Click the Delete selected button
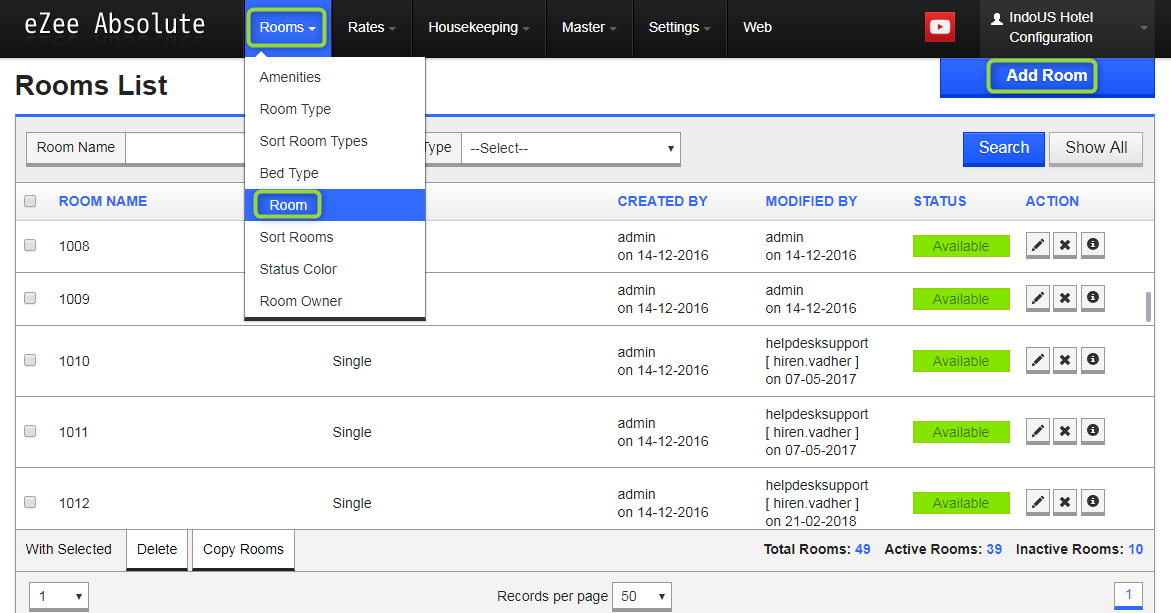Viewport: 1171px width, 613px height. [x=157, y=550]
